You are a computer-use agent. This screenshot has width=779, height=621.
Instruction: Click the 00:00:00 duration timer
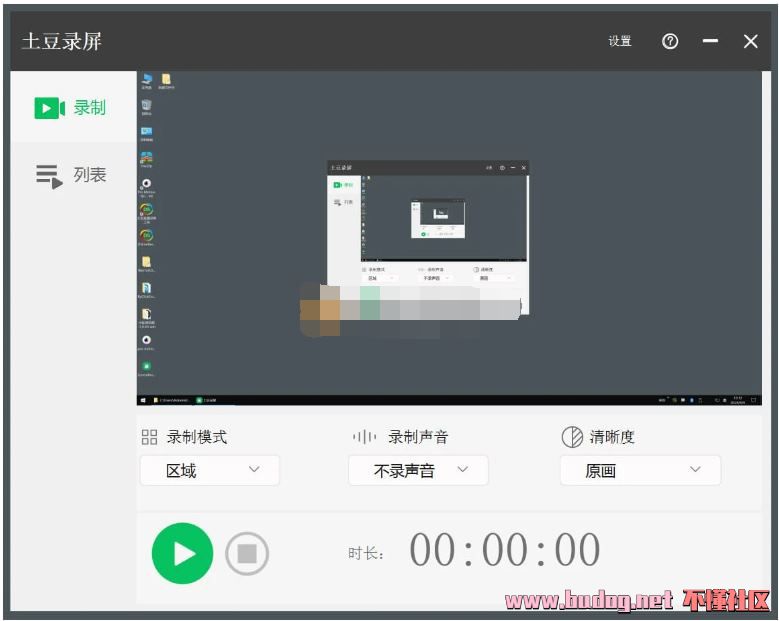504,549
